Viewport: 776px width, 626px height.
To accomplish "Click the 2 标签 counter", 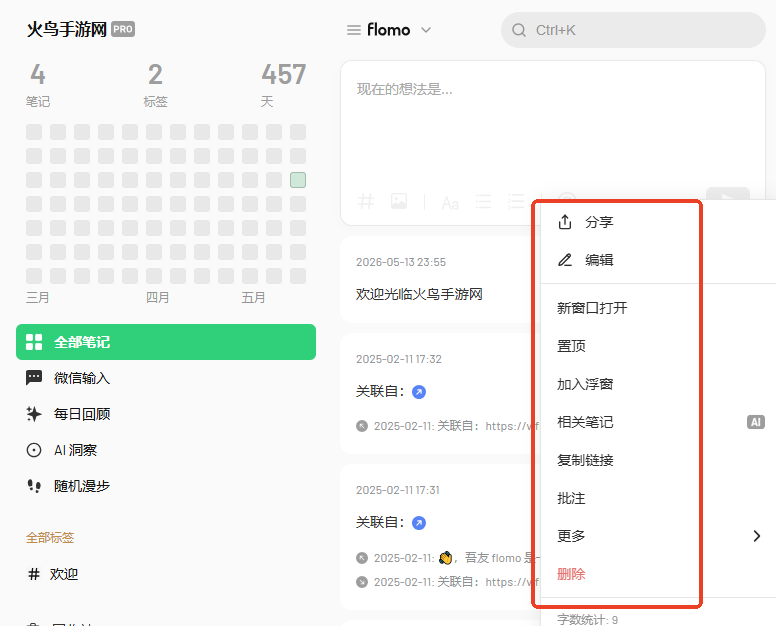I will [155, 85].
